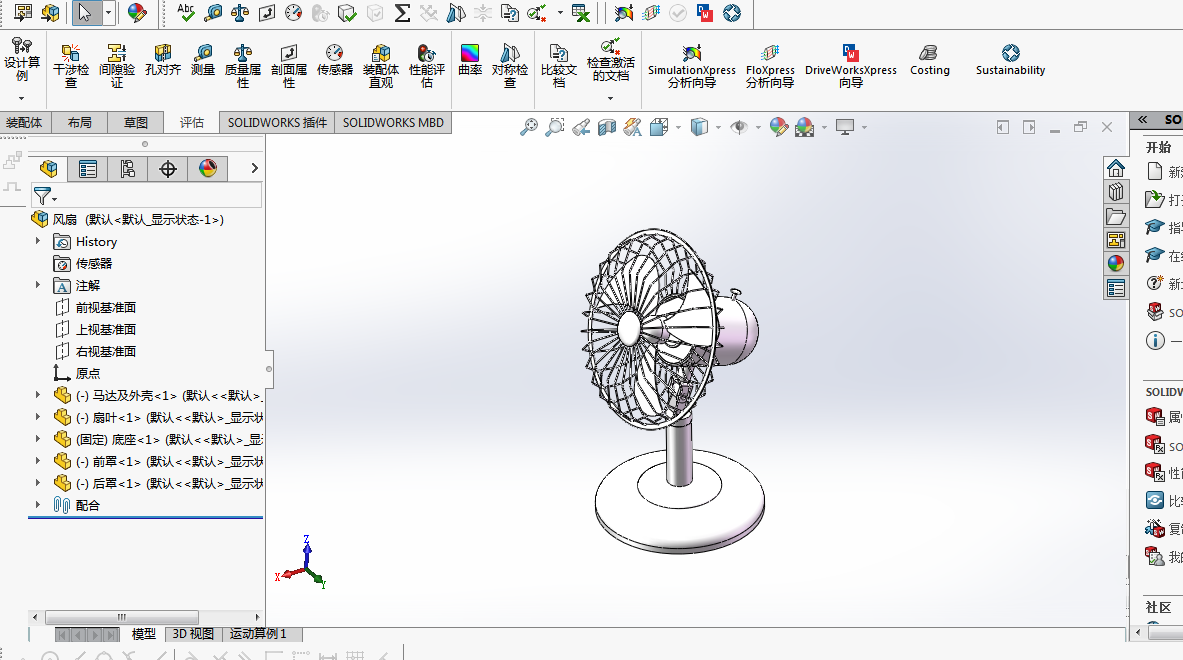The image size is (1183, 660).
Task: Open DisplayManager appearance tab icon
Action: (208, 169)
